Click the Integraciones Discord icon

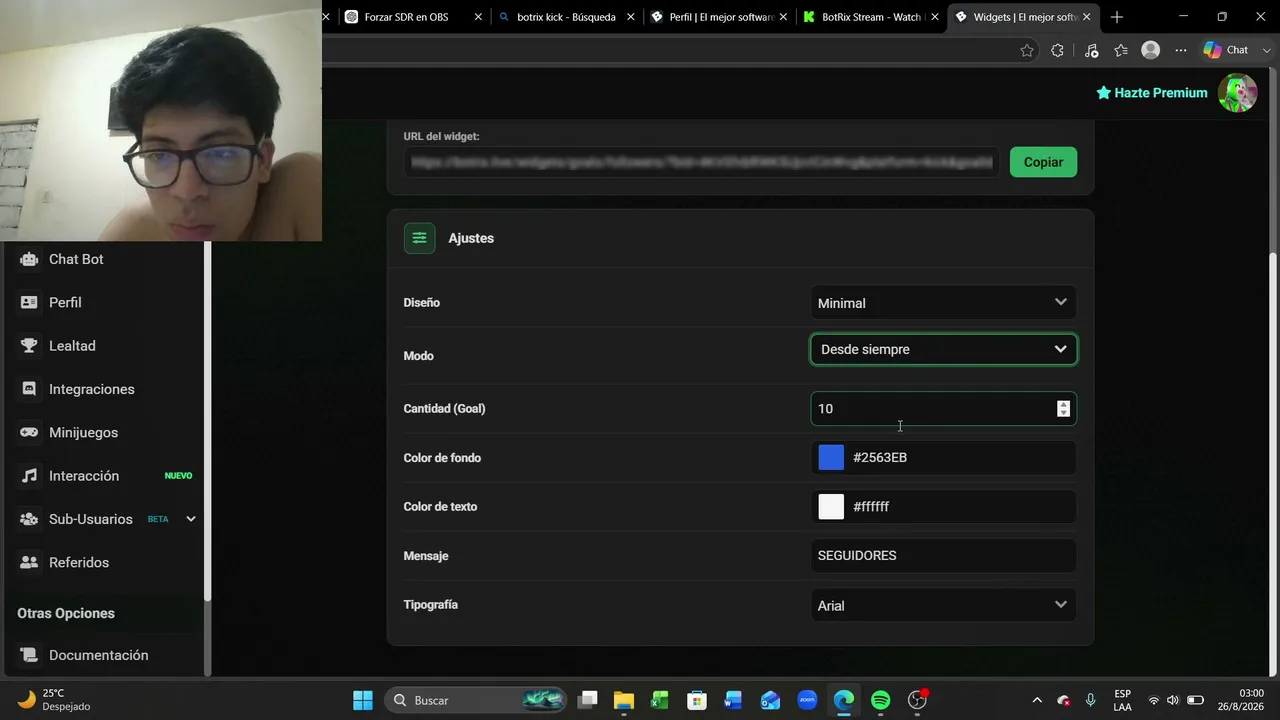[x=29, y=389]
